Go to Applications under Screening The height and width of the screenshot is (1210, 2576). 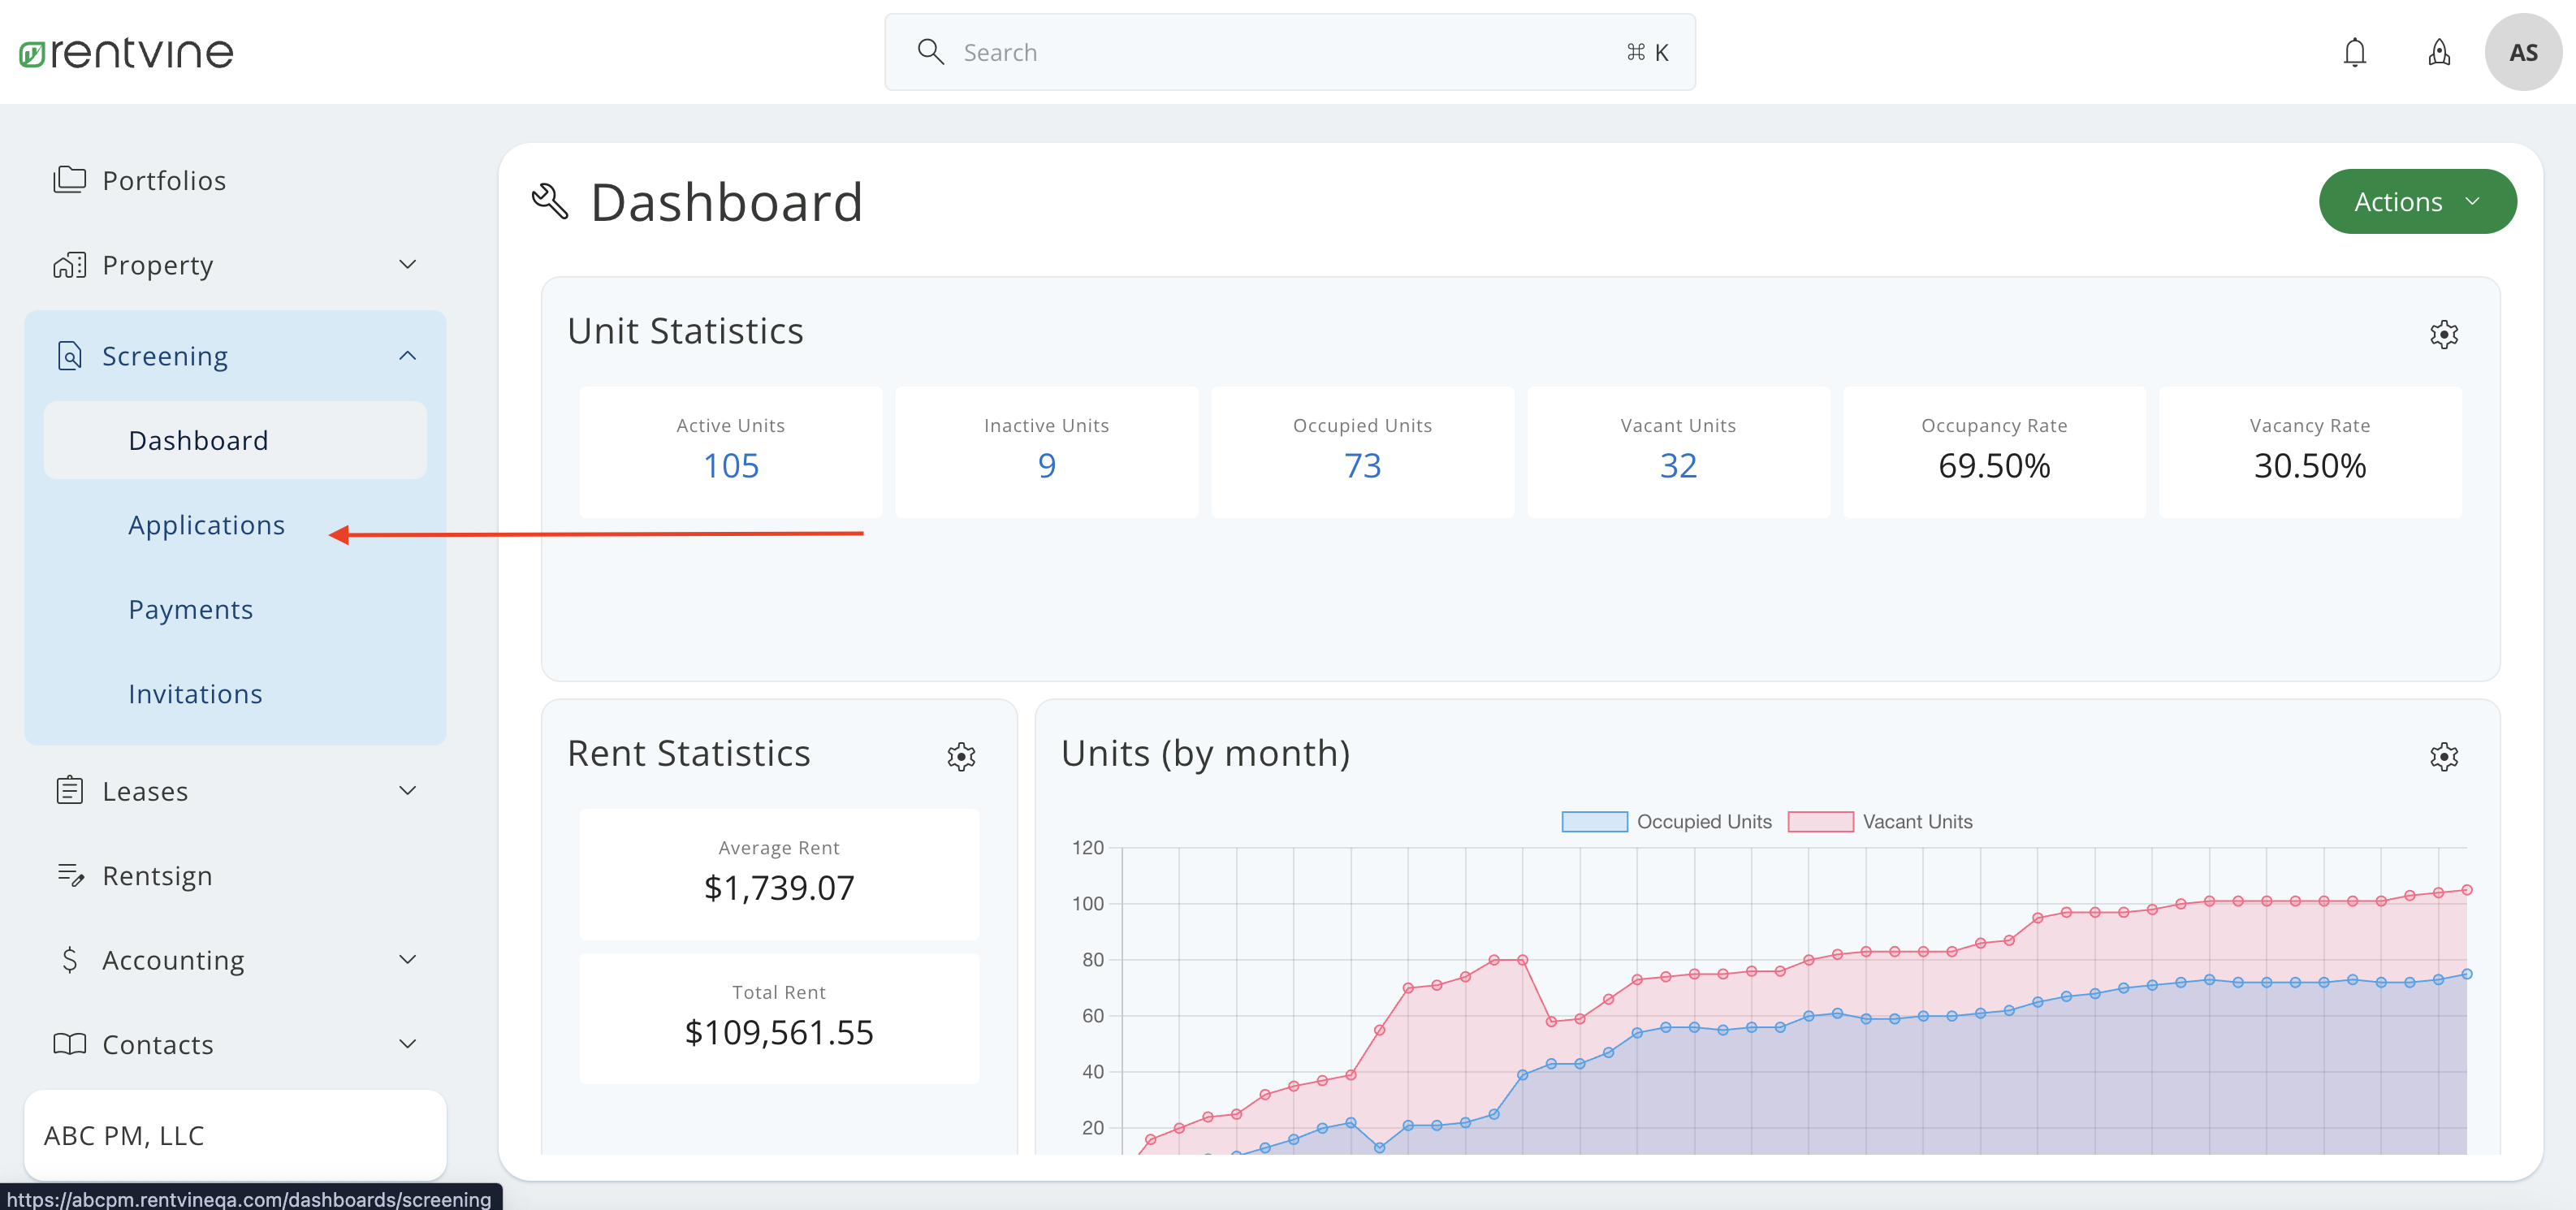206,525
